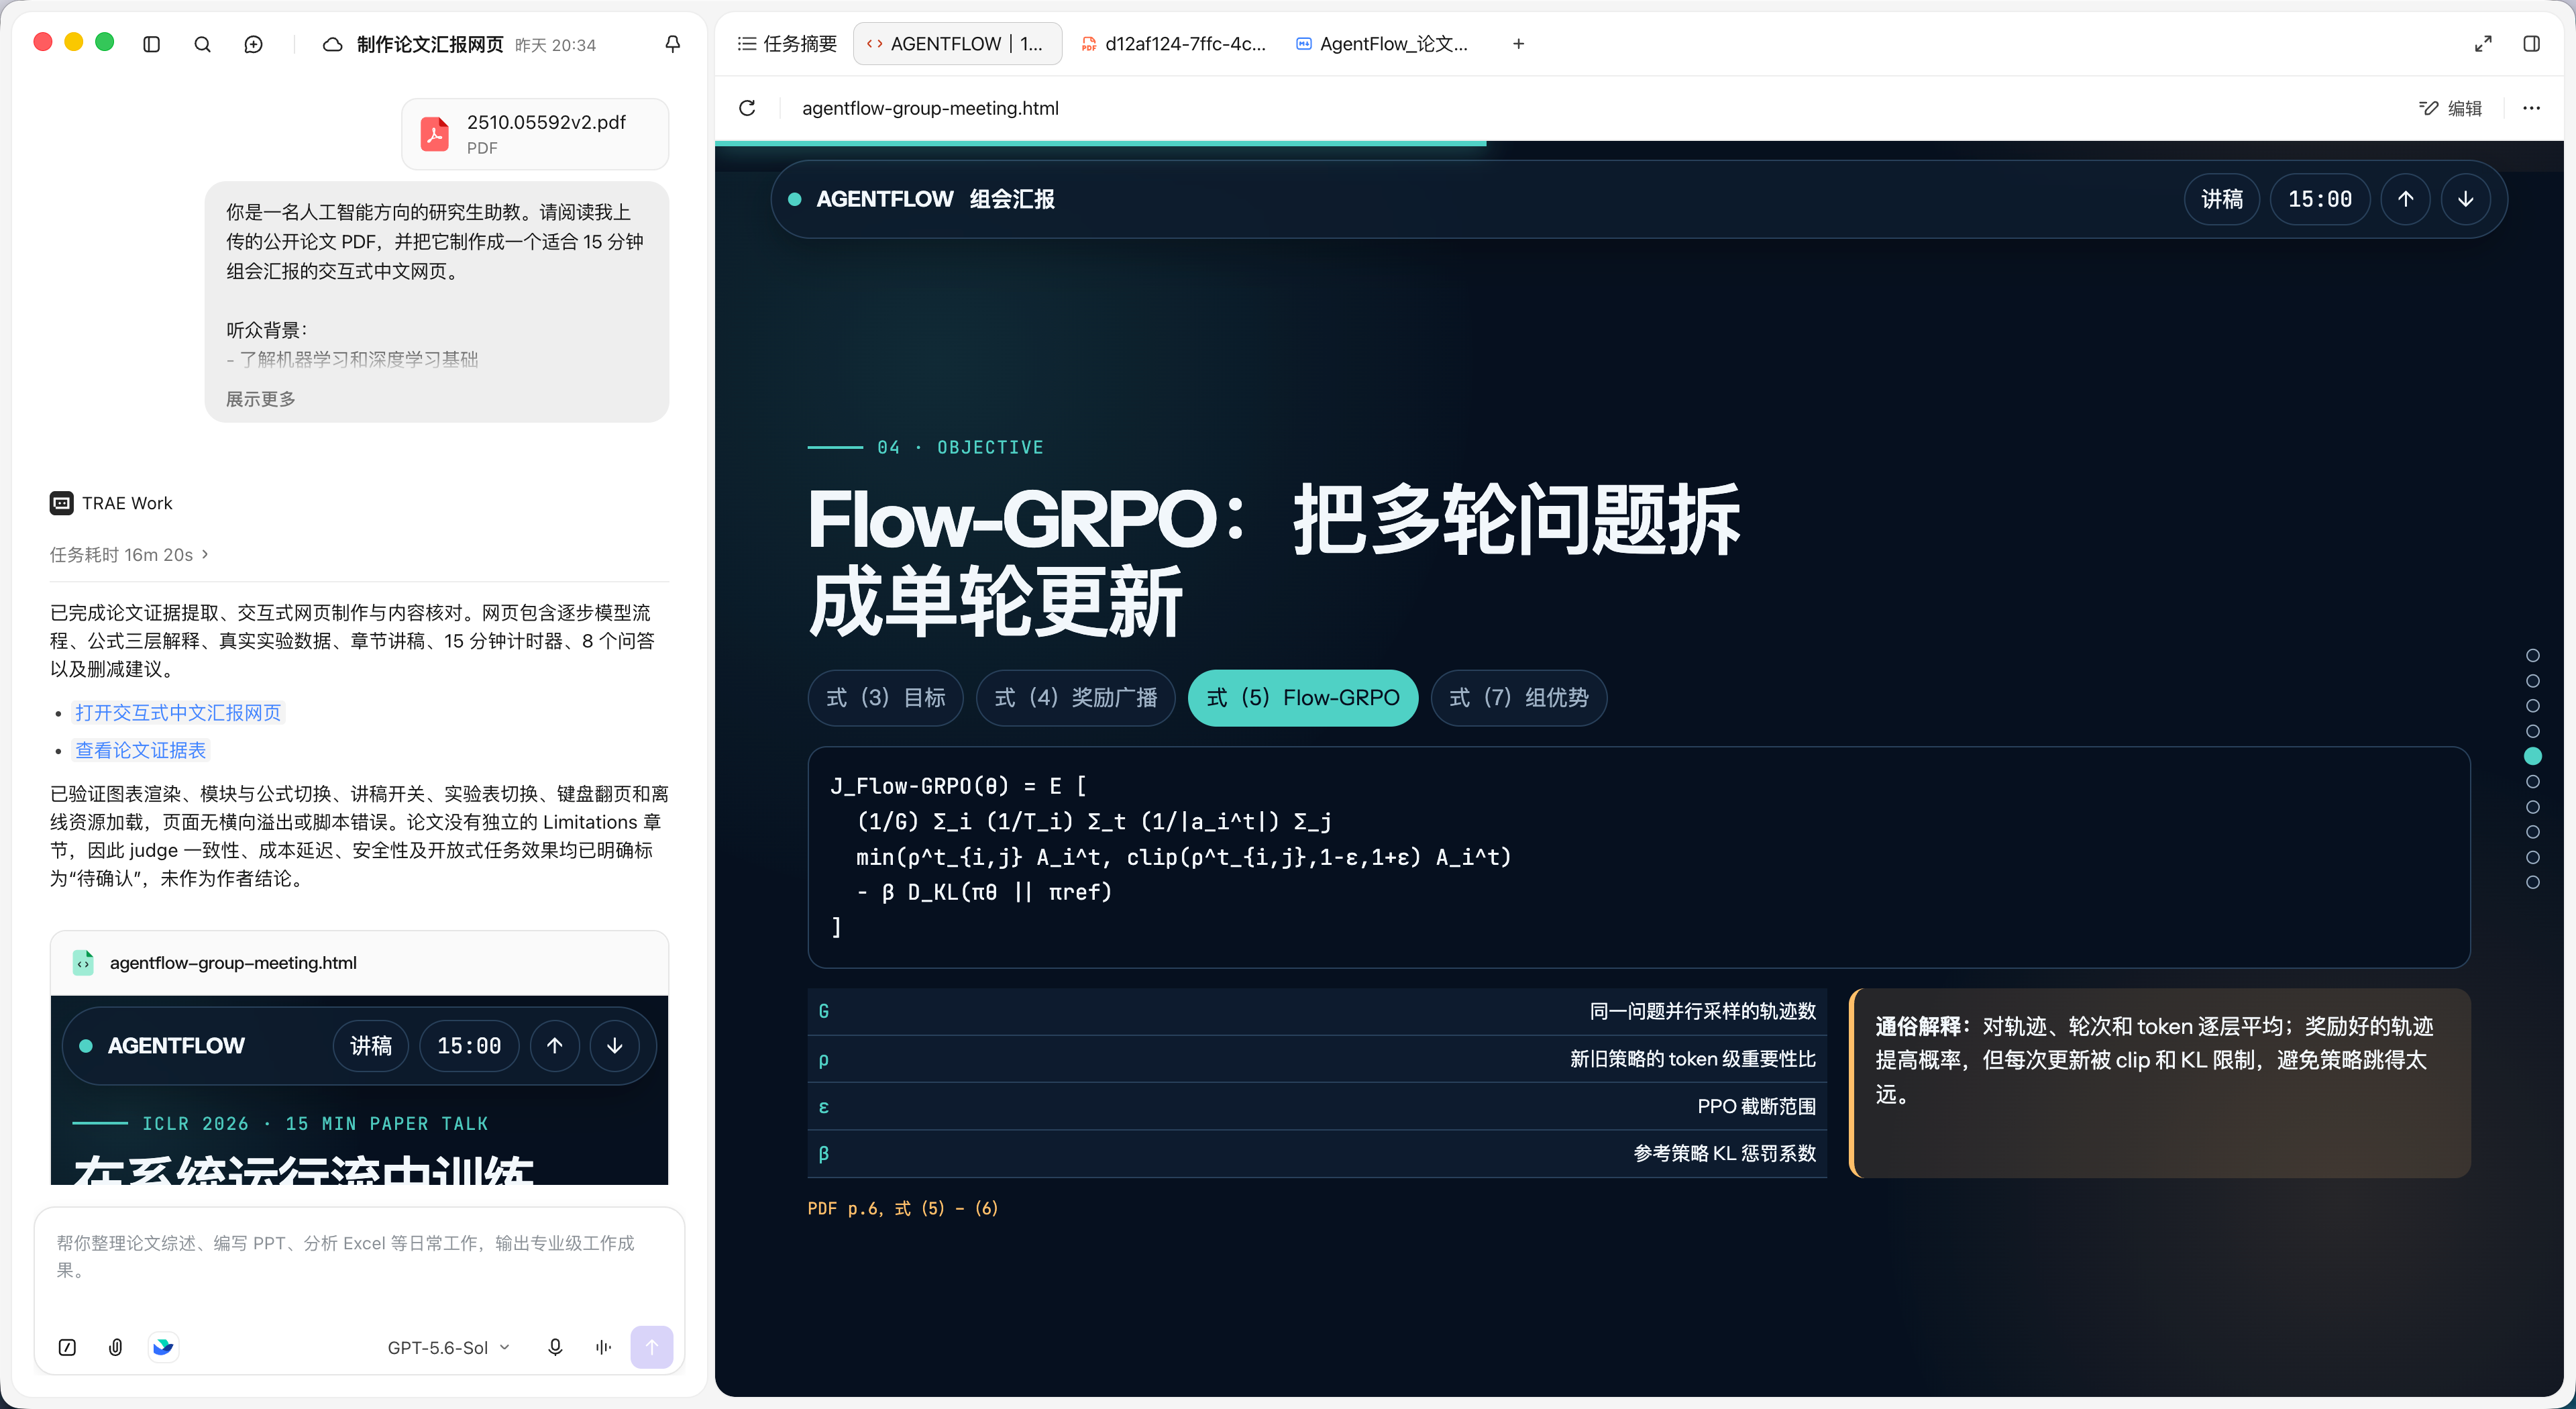
Task: Open the agentflow-group-meeting.html preview thumbnail
Action: [x=359, y=1058]
